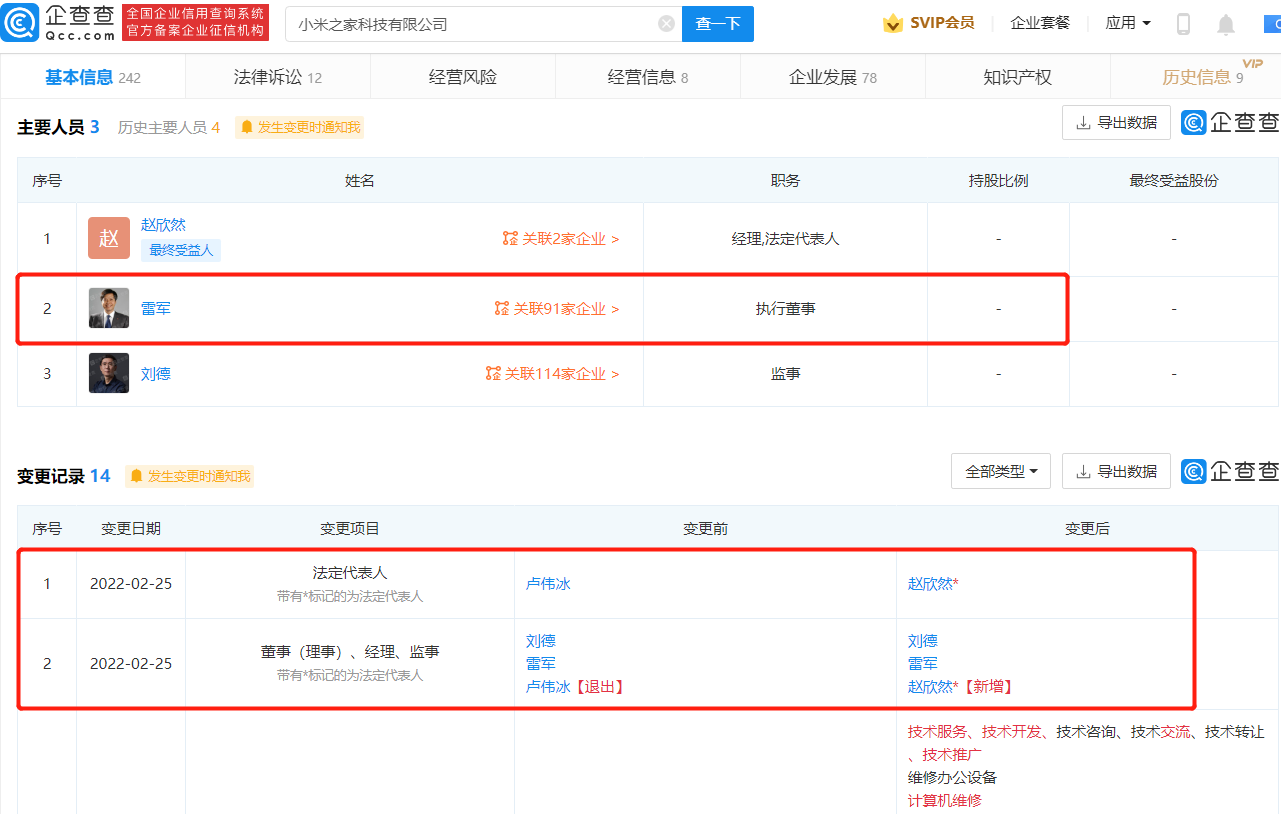Open 雷军 name link in 主要人员
Screen dimensions: 1281x814
point(156,309)
